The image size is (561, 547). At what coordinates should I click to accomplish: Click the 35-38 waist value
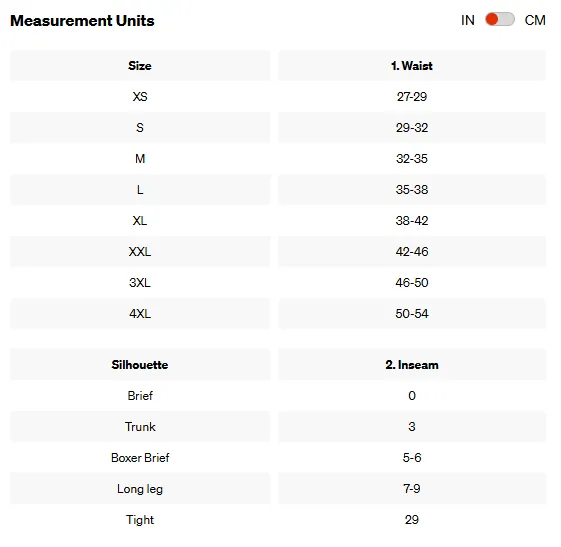click(x=412, y=190)
